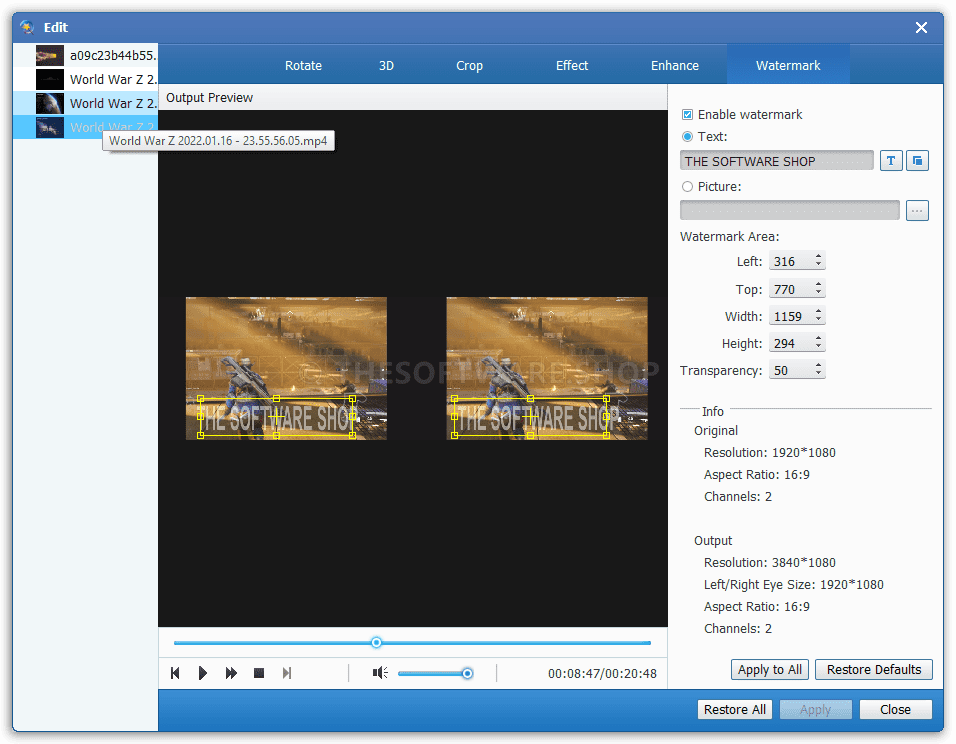
Task: Select the third World War Z clip
Action: [85, 103]
